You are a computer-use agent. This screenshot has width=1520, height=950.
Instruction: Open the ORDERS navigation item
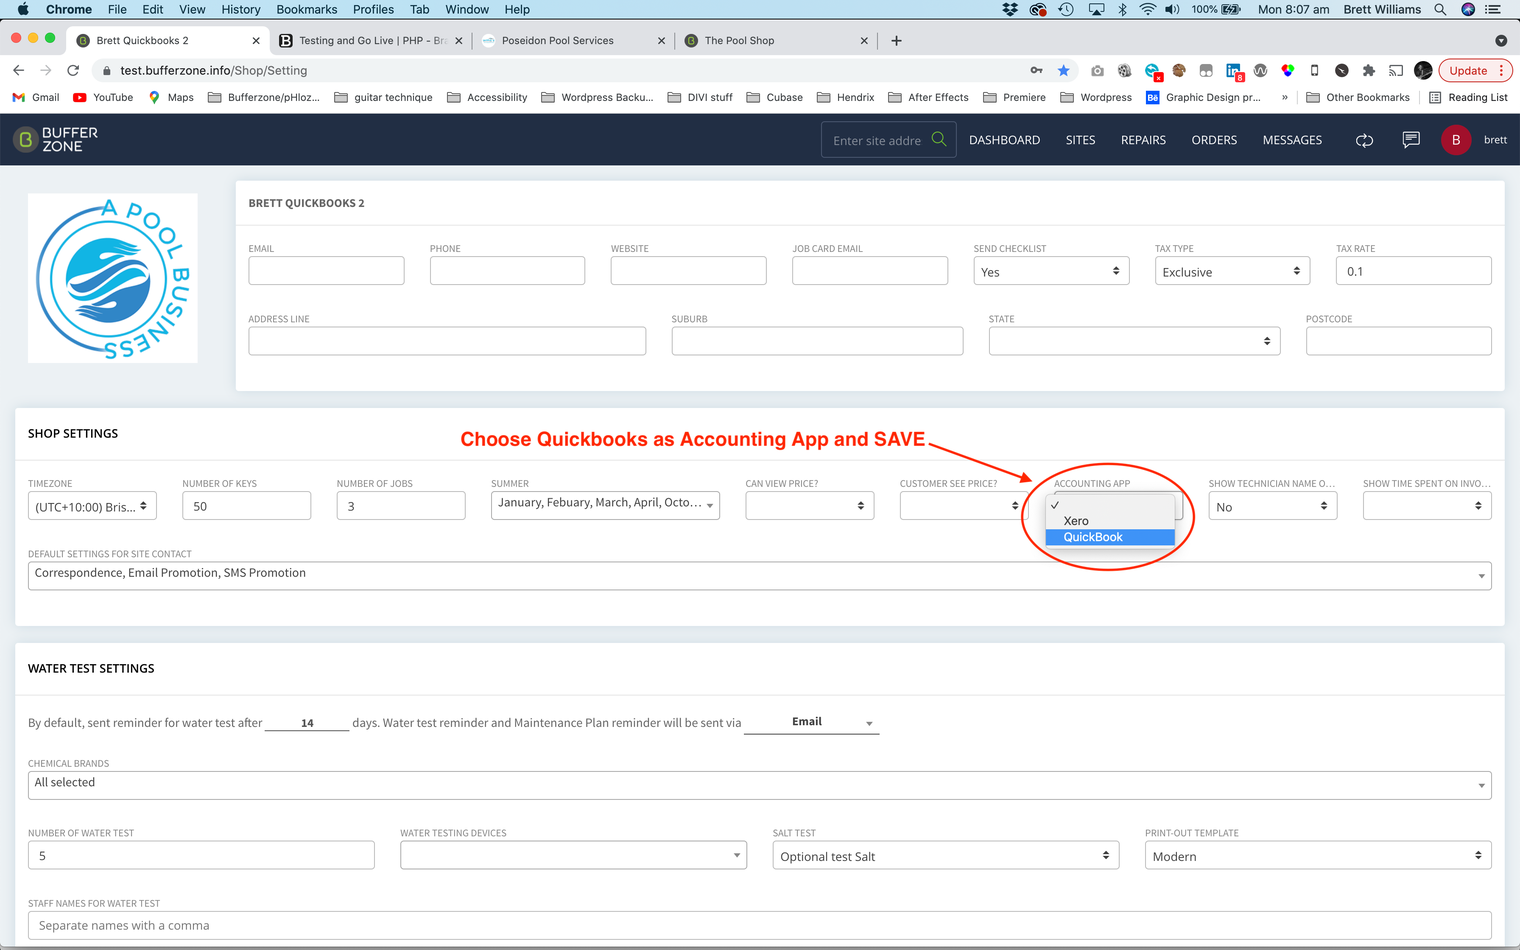point(1214,140)
